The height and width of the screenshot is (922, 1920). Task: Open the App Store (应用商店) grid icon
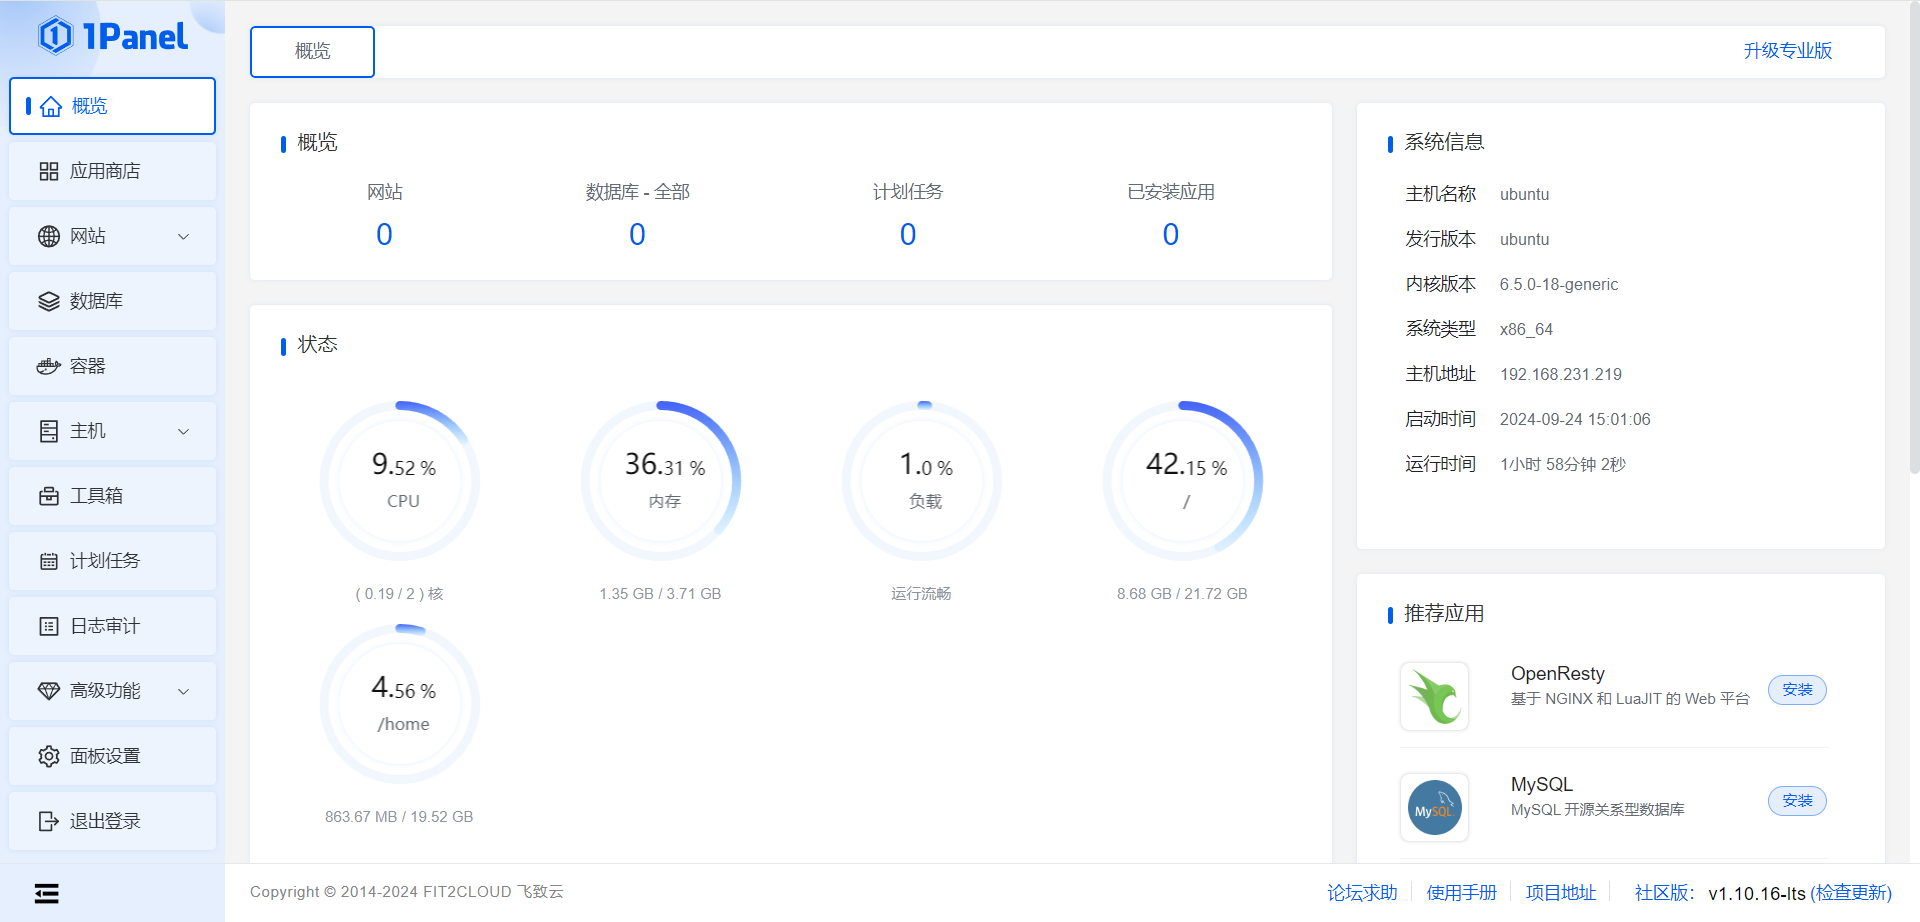pyautogui.click(x=48, y=171)
